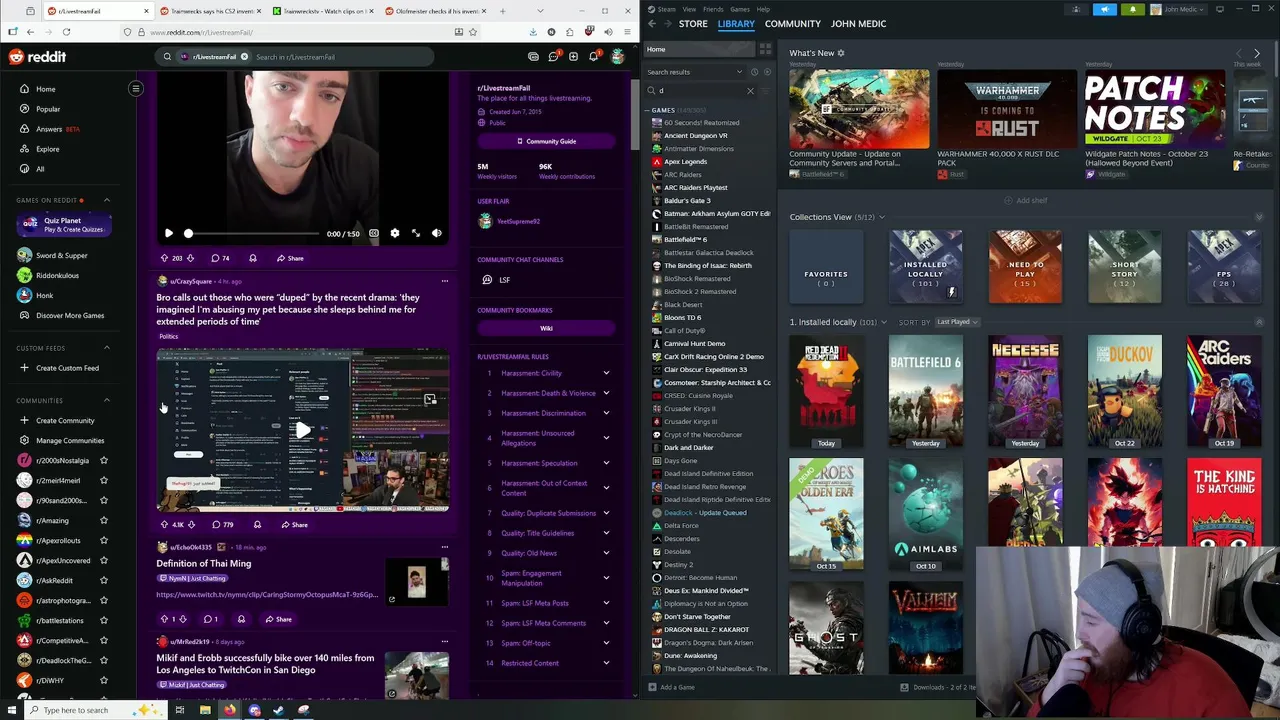Reload the Reddit page in Firefox
The width and height of the screenshot is (1280, 720).
pyautogui.click(x=66, y=32)
